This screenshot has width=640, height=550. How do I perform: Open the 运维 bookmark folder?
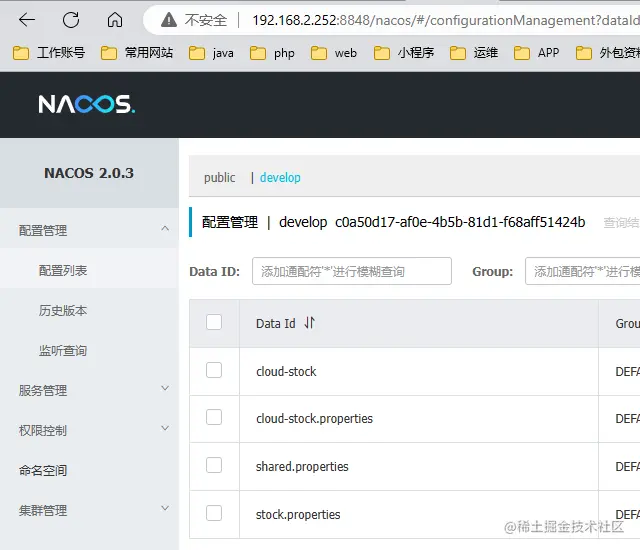[473, 53]
